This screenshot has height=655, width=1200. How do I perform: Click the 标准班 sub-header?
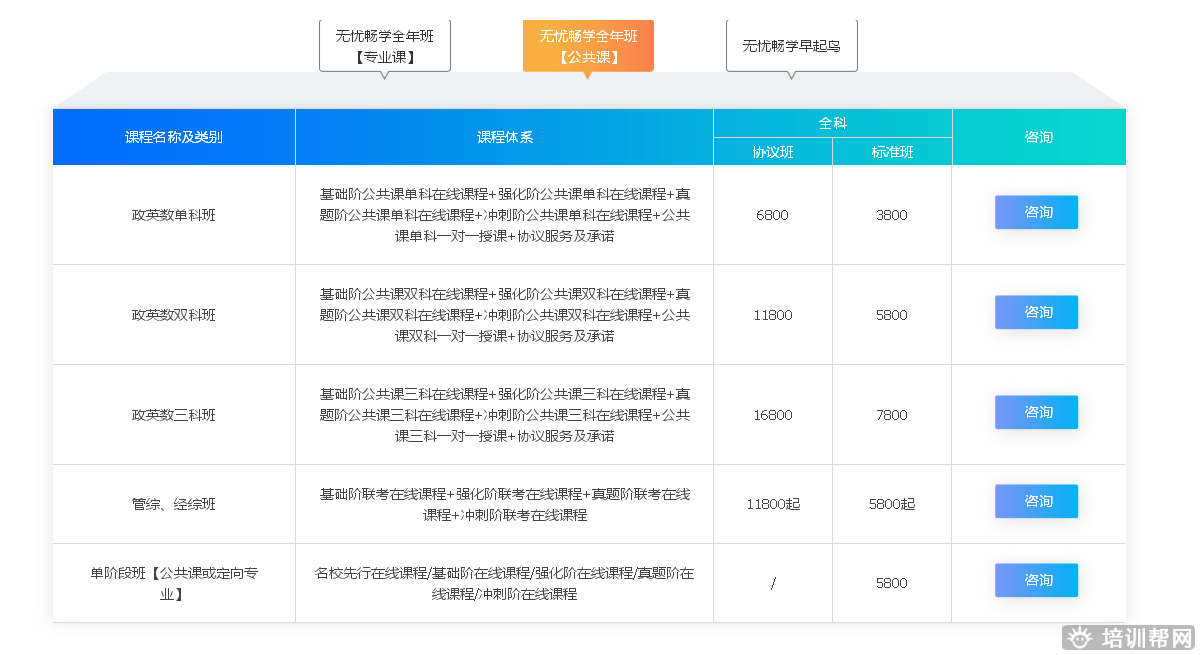892,152
